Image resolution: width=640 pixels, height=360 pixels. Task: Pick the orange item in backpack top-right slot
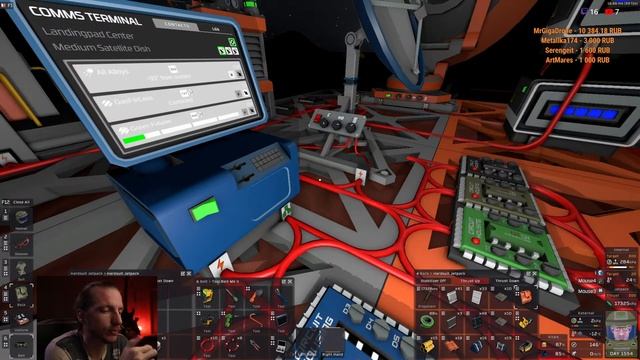[526, 297]
